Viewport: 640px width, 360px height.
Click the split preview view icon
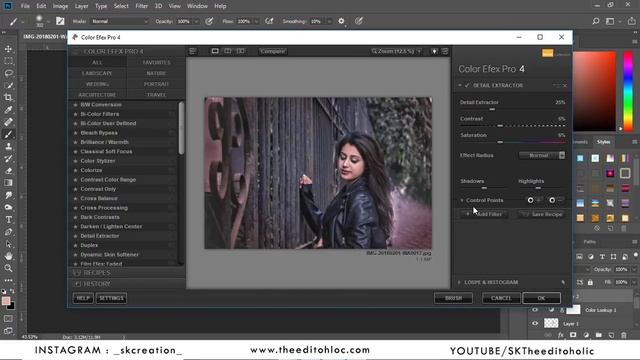coord(228,51)
